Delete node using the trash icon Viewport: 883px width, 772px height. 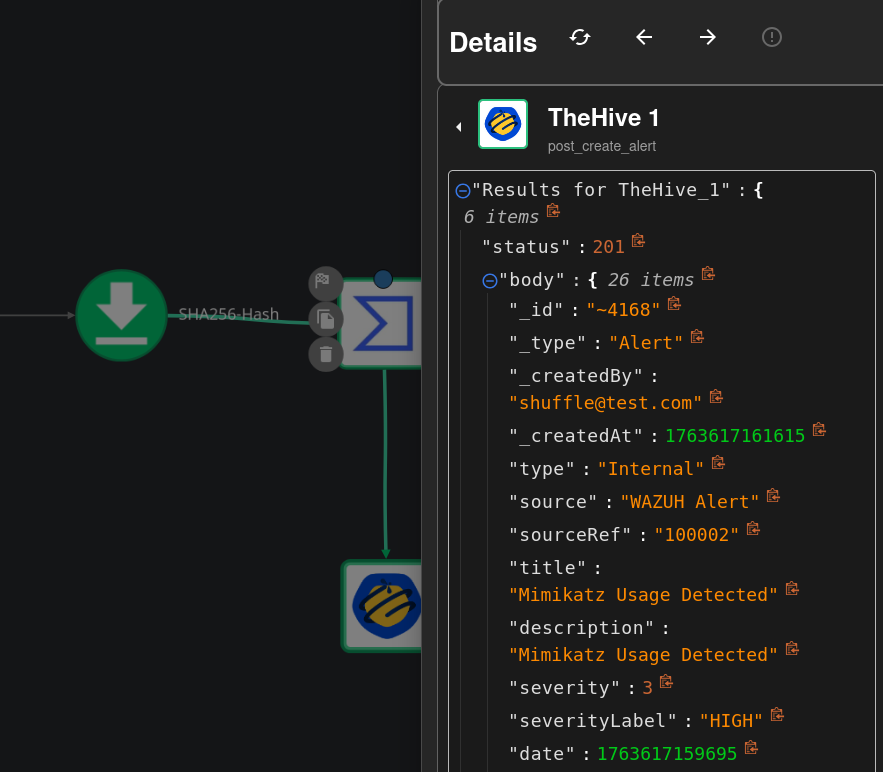(x=325, y=354)
